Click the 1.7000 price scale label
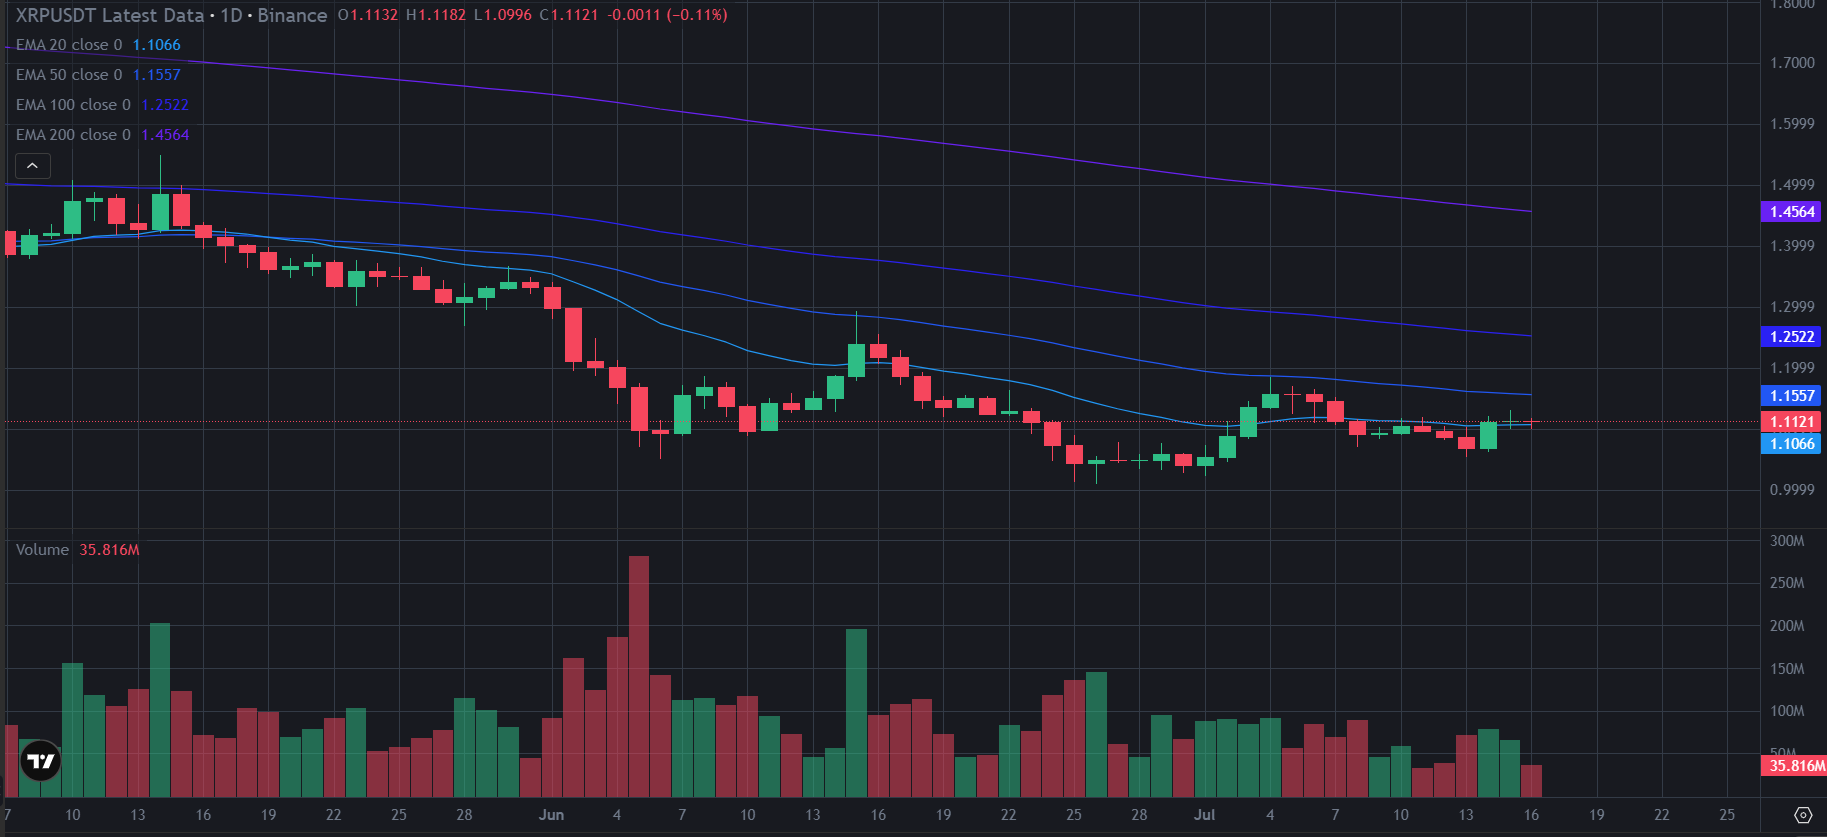Screen dimensions: 1827x837 tap(1792, 63)
